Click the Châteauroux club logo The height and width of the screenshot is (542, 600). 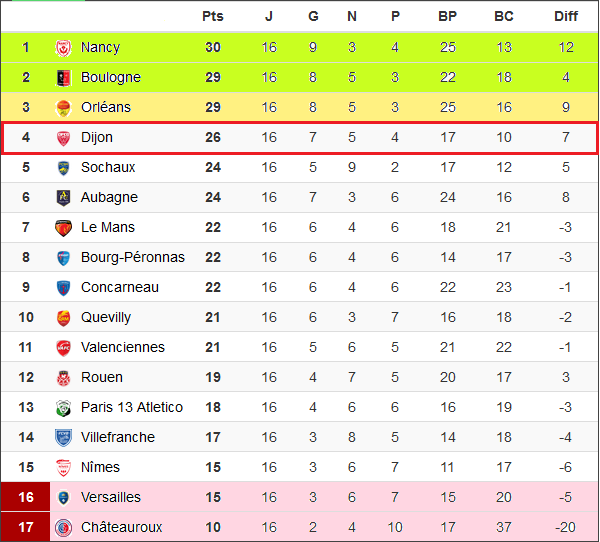coord(63,527)
